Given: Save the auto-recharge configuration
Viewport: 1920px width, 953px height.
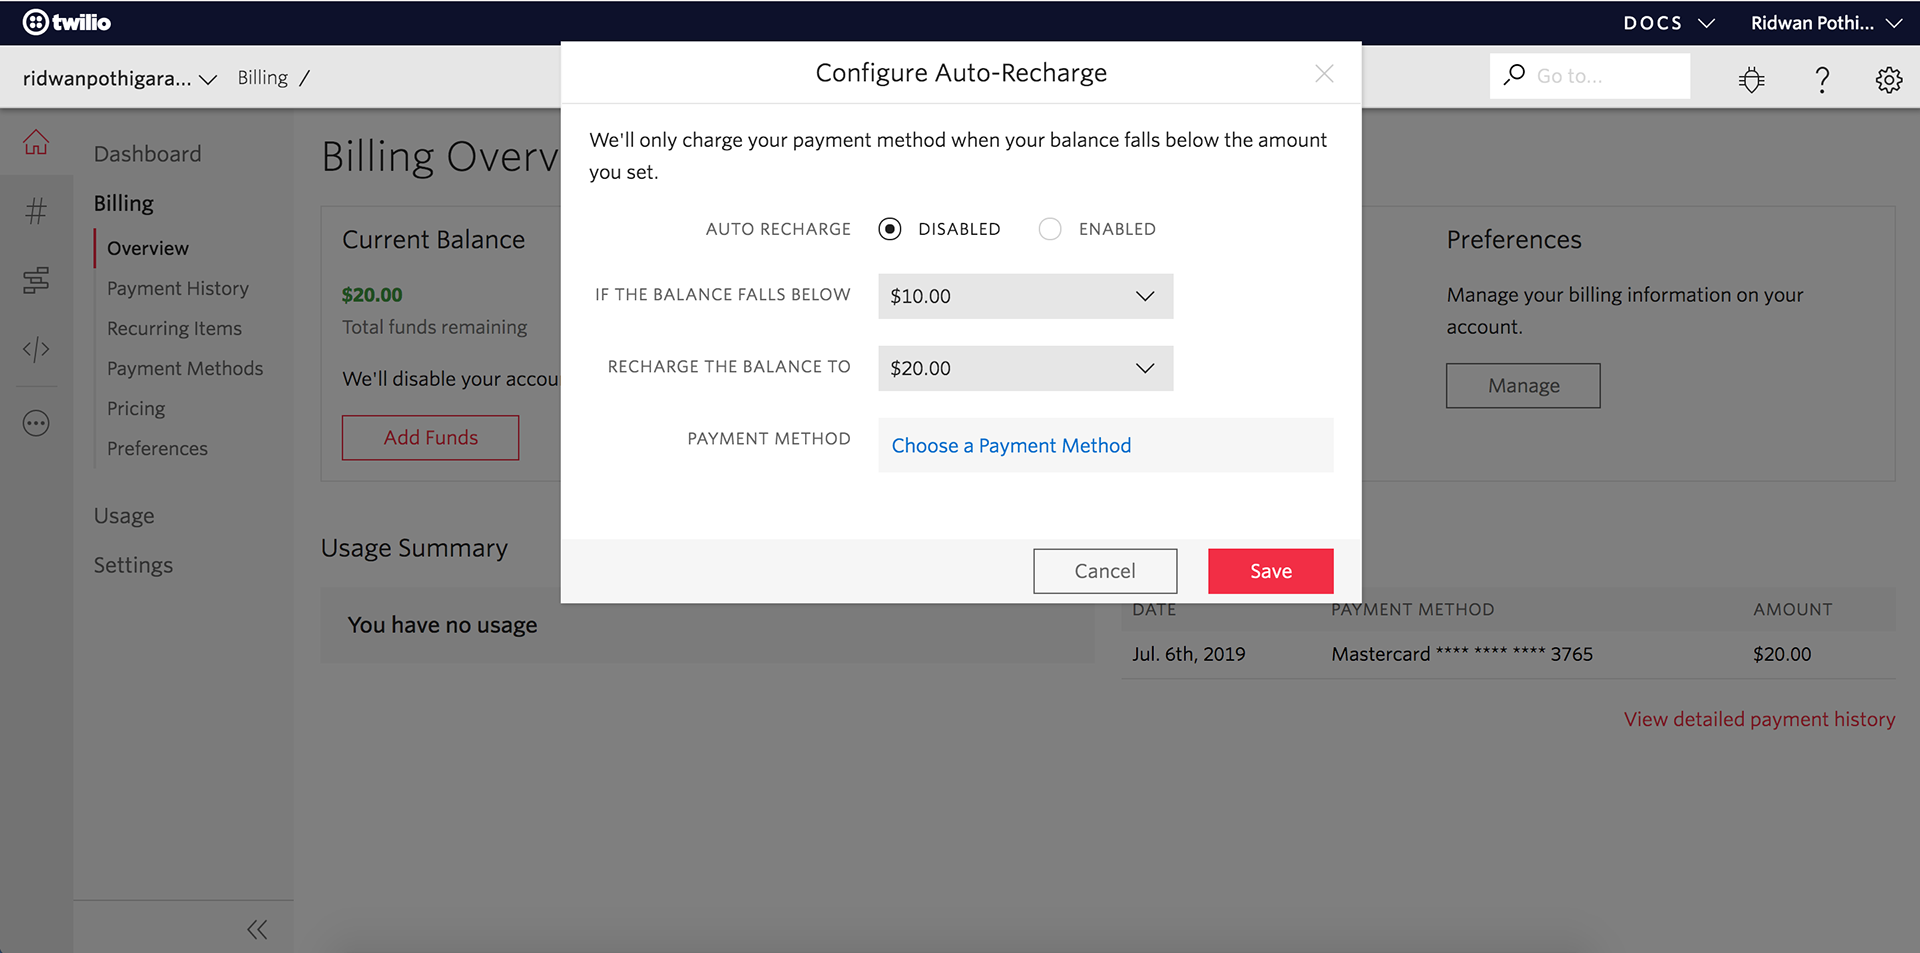Looking at the screenshot, I should 1270,571.
